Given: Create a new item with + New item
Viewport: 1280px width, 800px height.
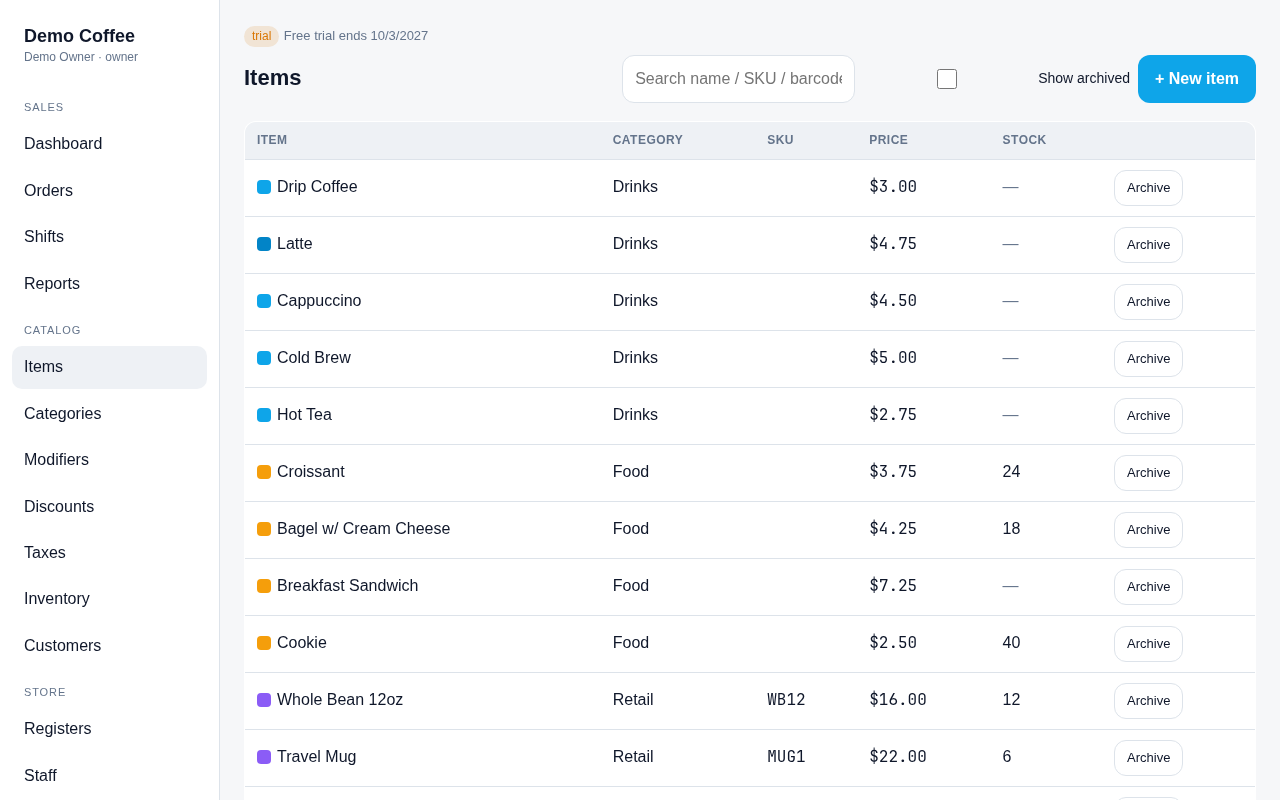Looking at the screenshot, I should pyautogui.click(x=1197, y=79).
